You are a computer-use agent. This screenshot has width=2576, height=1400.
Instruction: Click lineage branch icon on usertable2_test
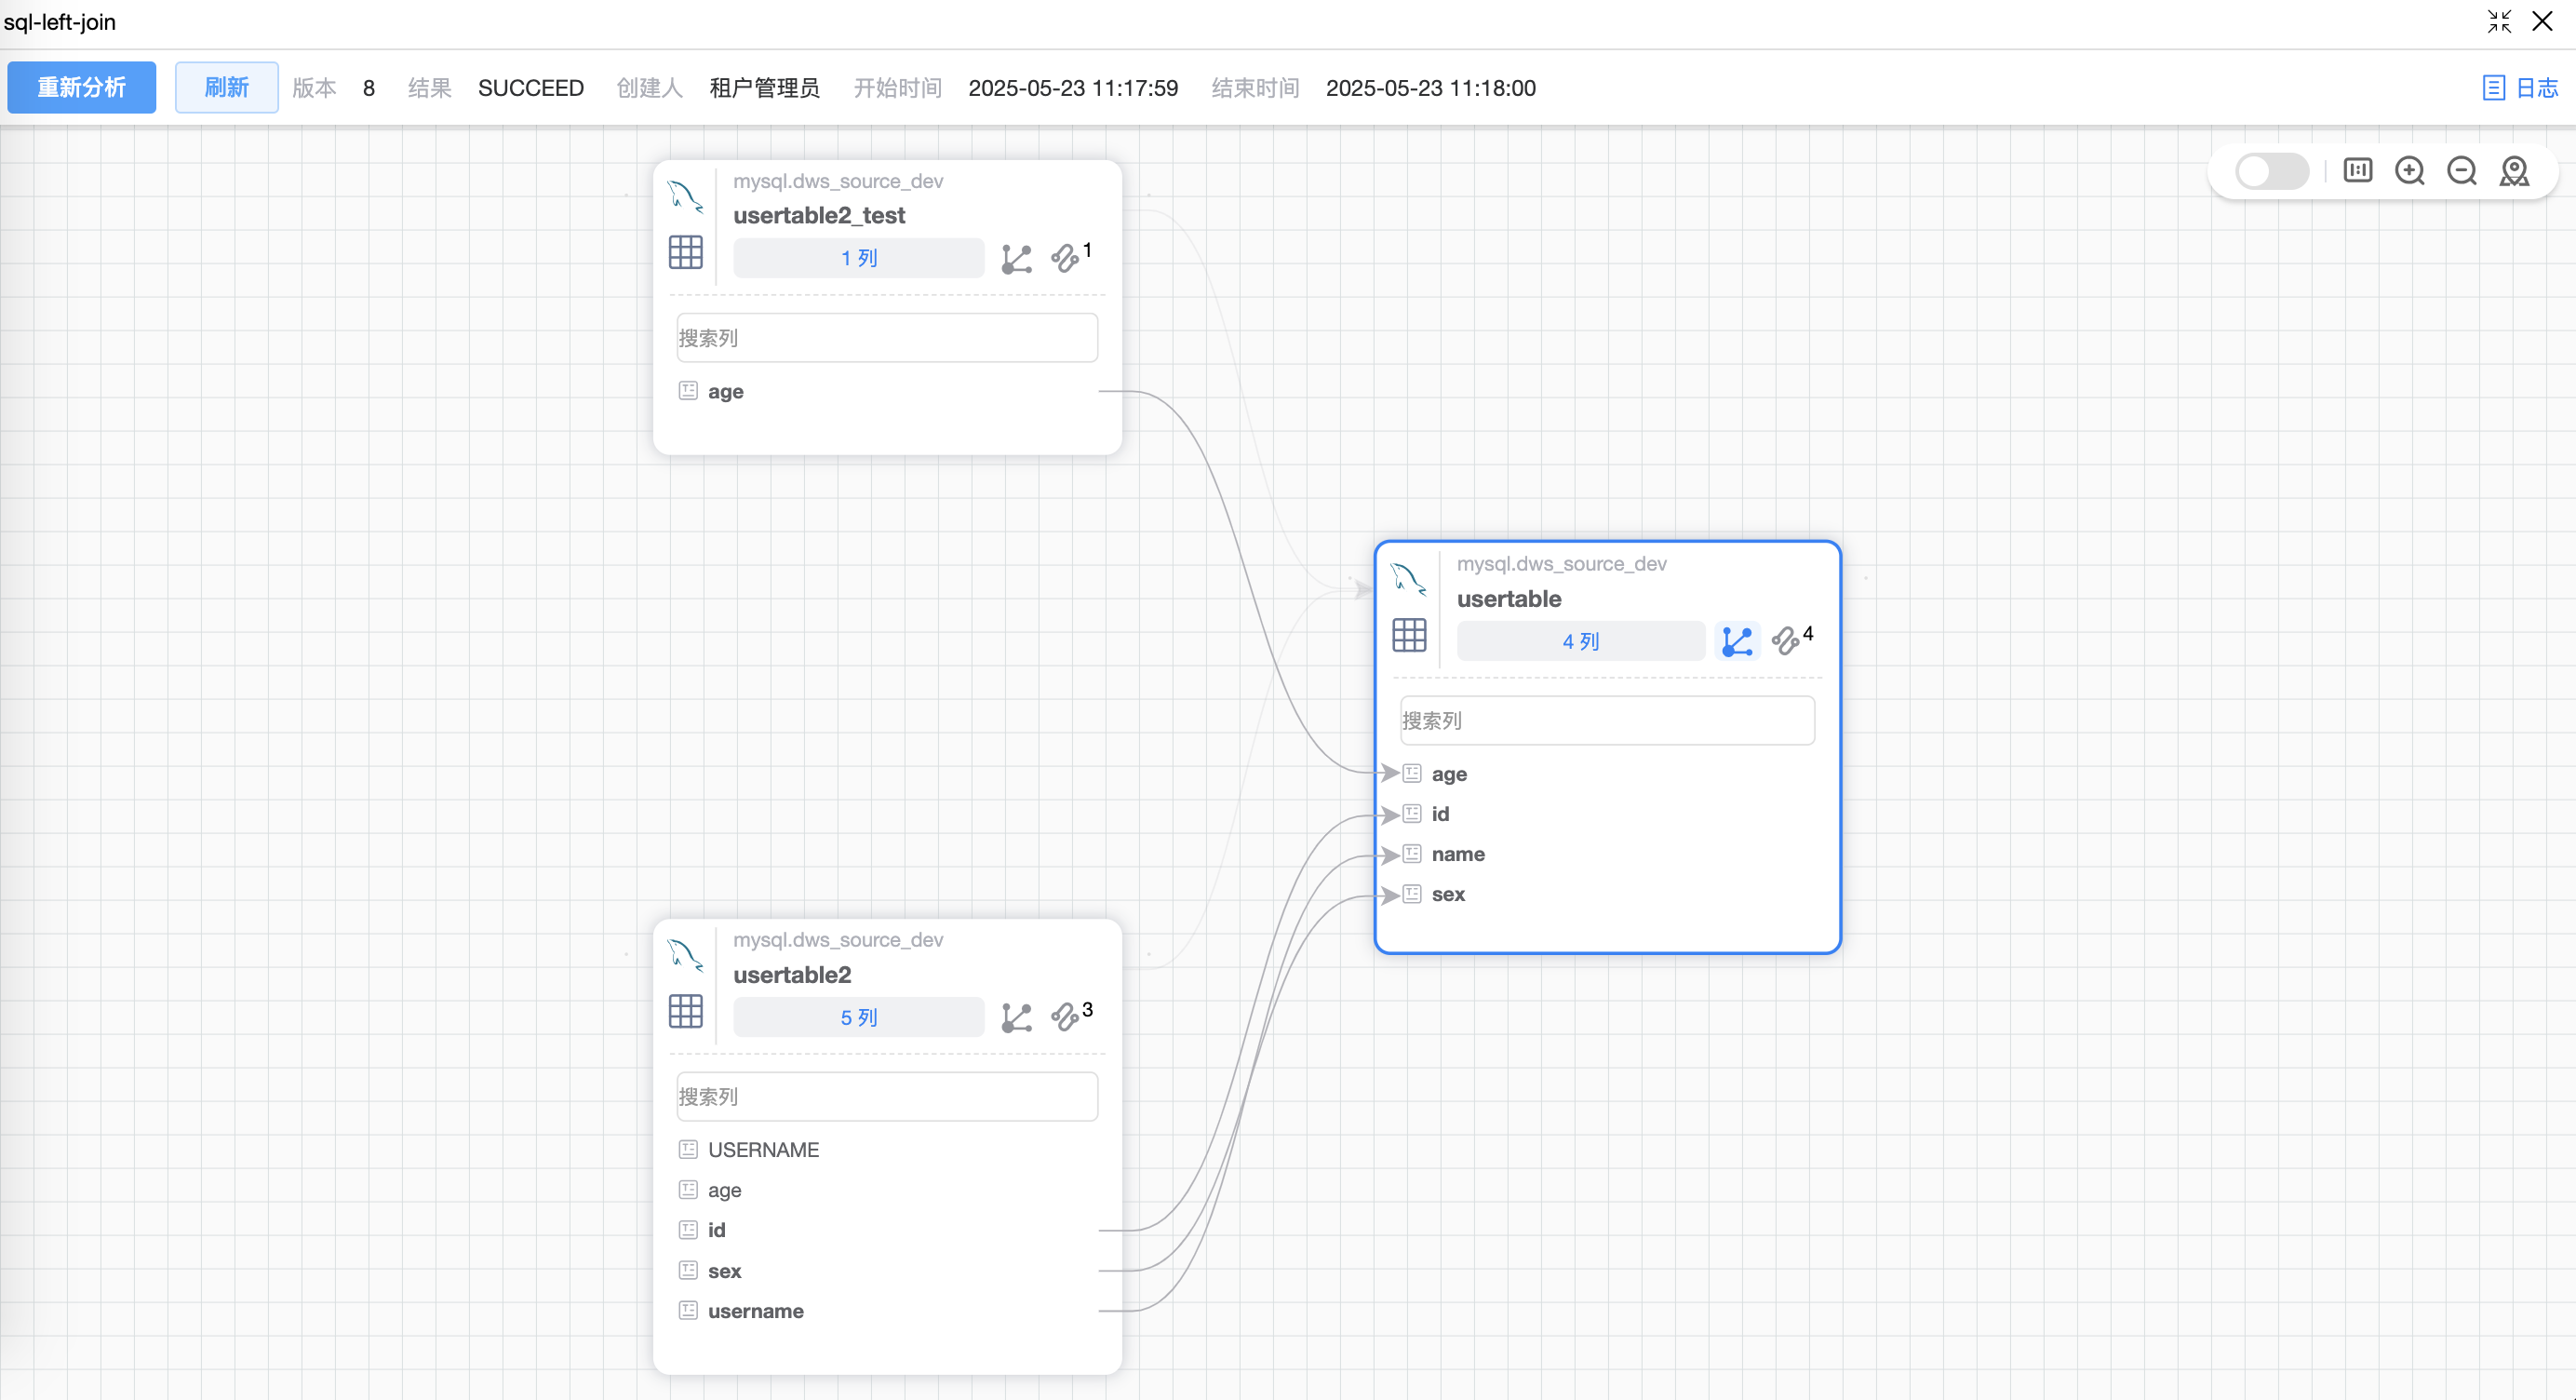coord(1016,259)
